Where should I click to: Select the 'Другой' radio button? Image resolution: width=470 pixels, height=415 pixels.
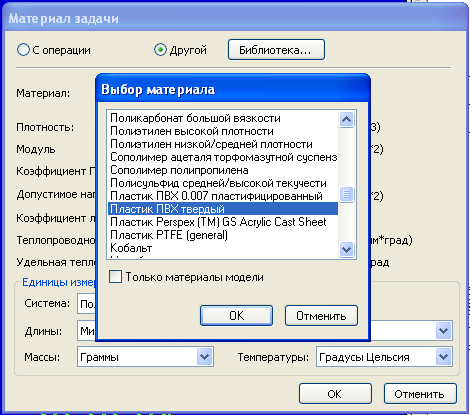[160, 50]
